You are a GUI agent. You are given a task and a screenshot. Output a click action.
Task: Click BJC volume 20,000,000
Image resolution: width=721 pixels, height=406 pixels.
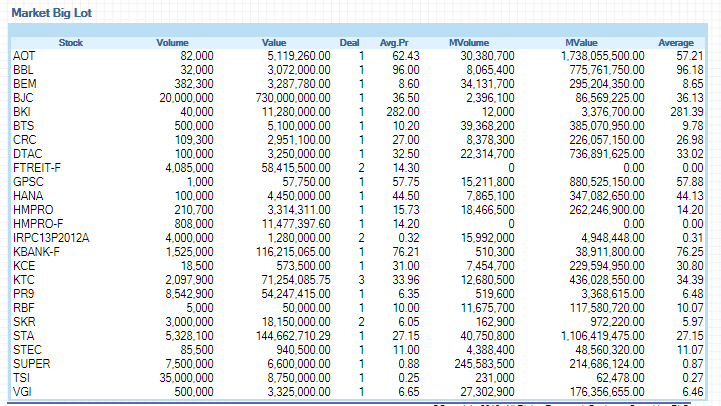(186, 98)
